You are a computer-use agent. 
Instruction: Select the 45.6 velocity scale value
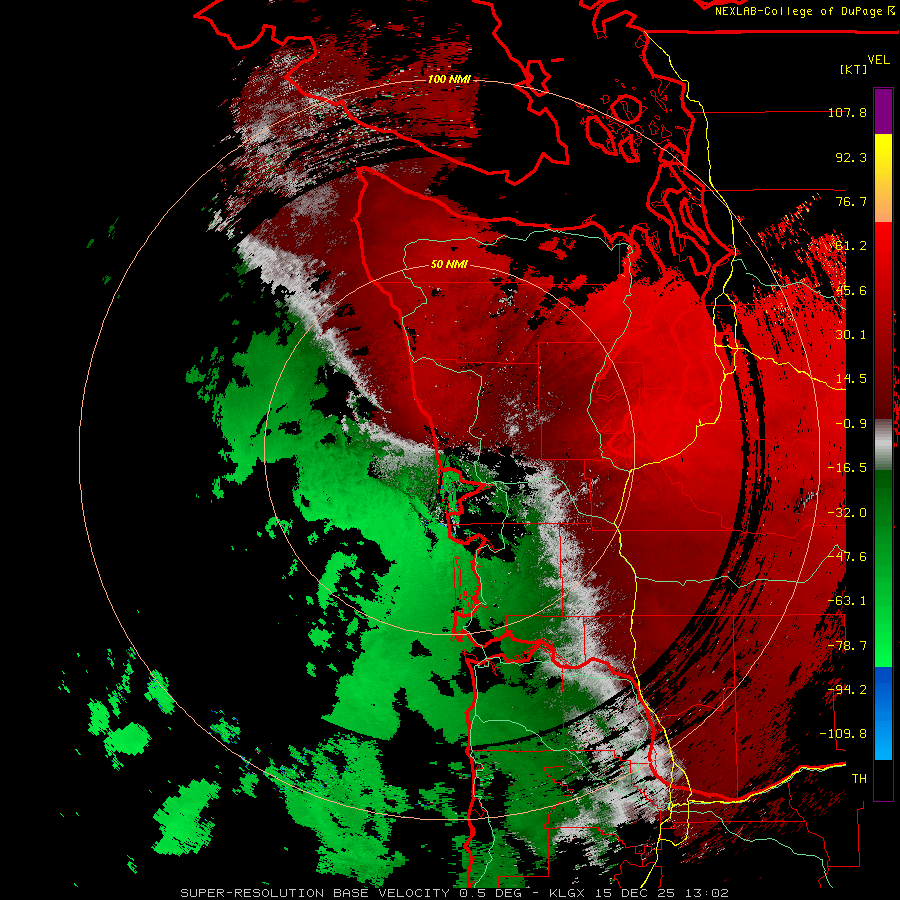click(851, 290)
